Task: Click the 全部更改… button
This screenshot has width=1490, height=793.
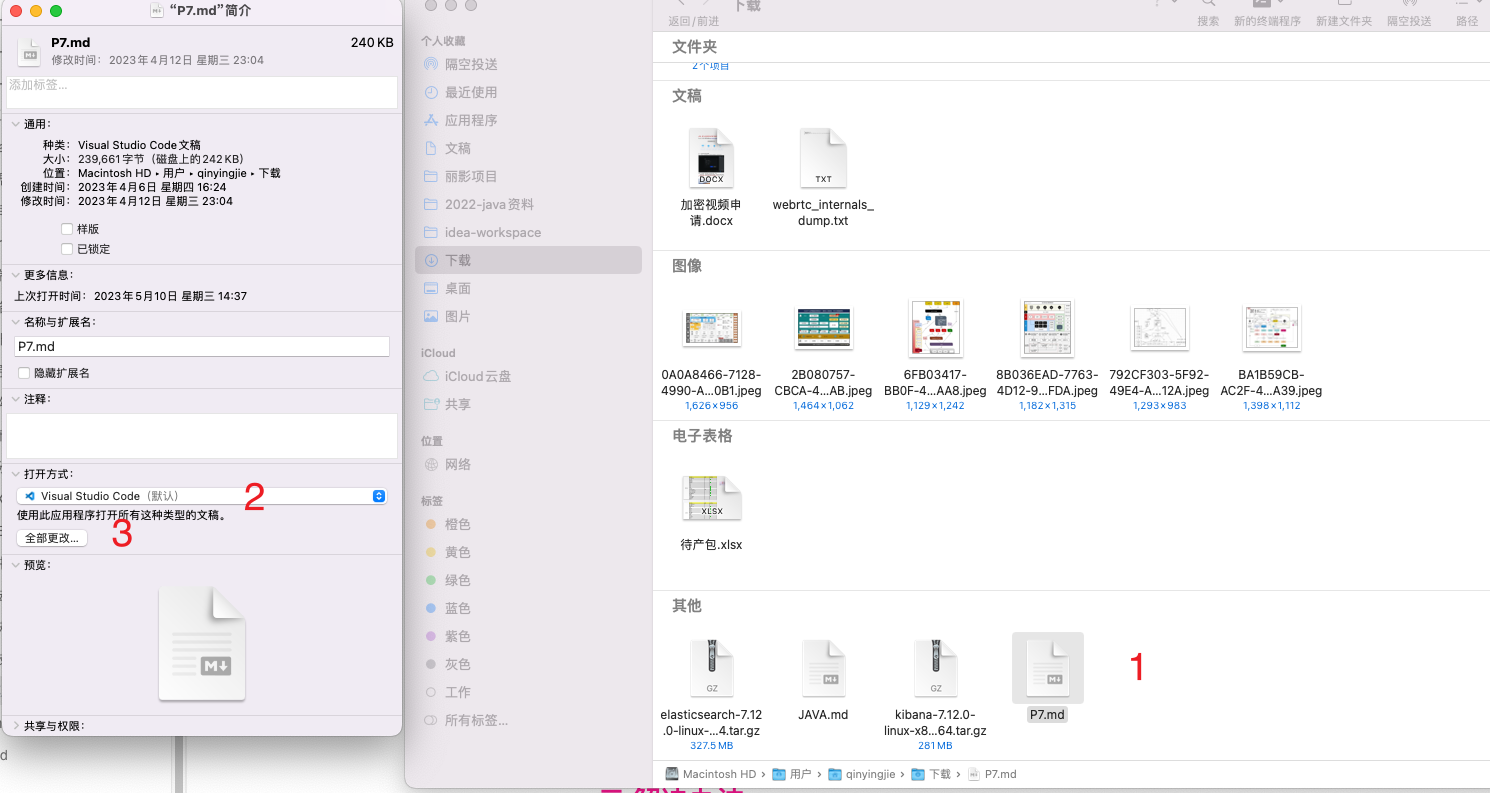Action: [x=52, y=538]
